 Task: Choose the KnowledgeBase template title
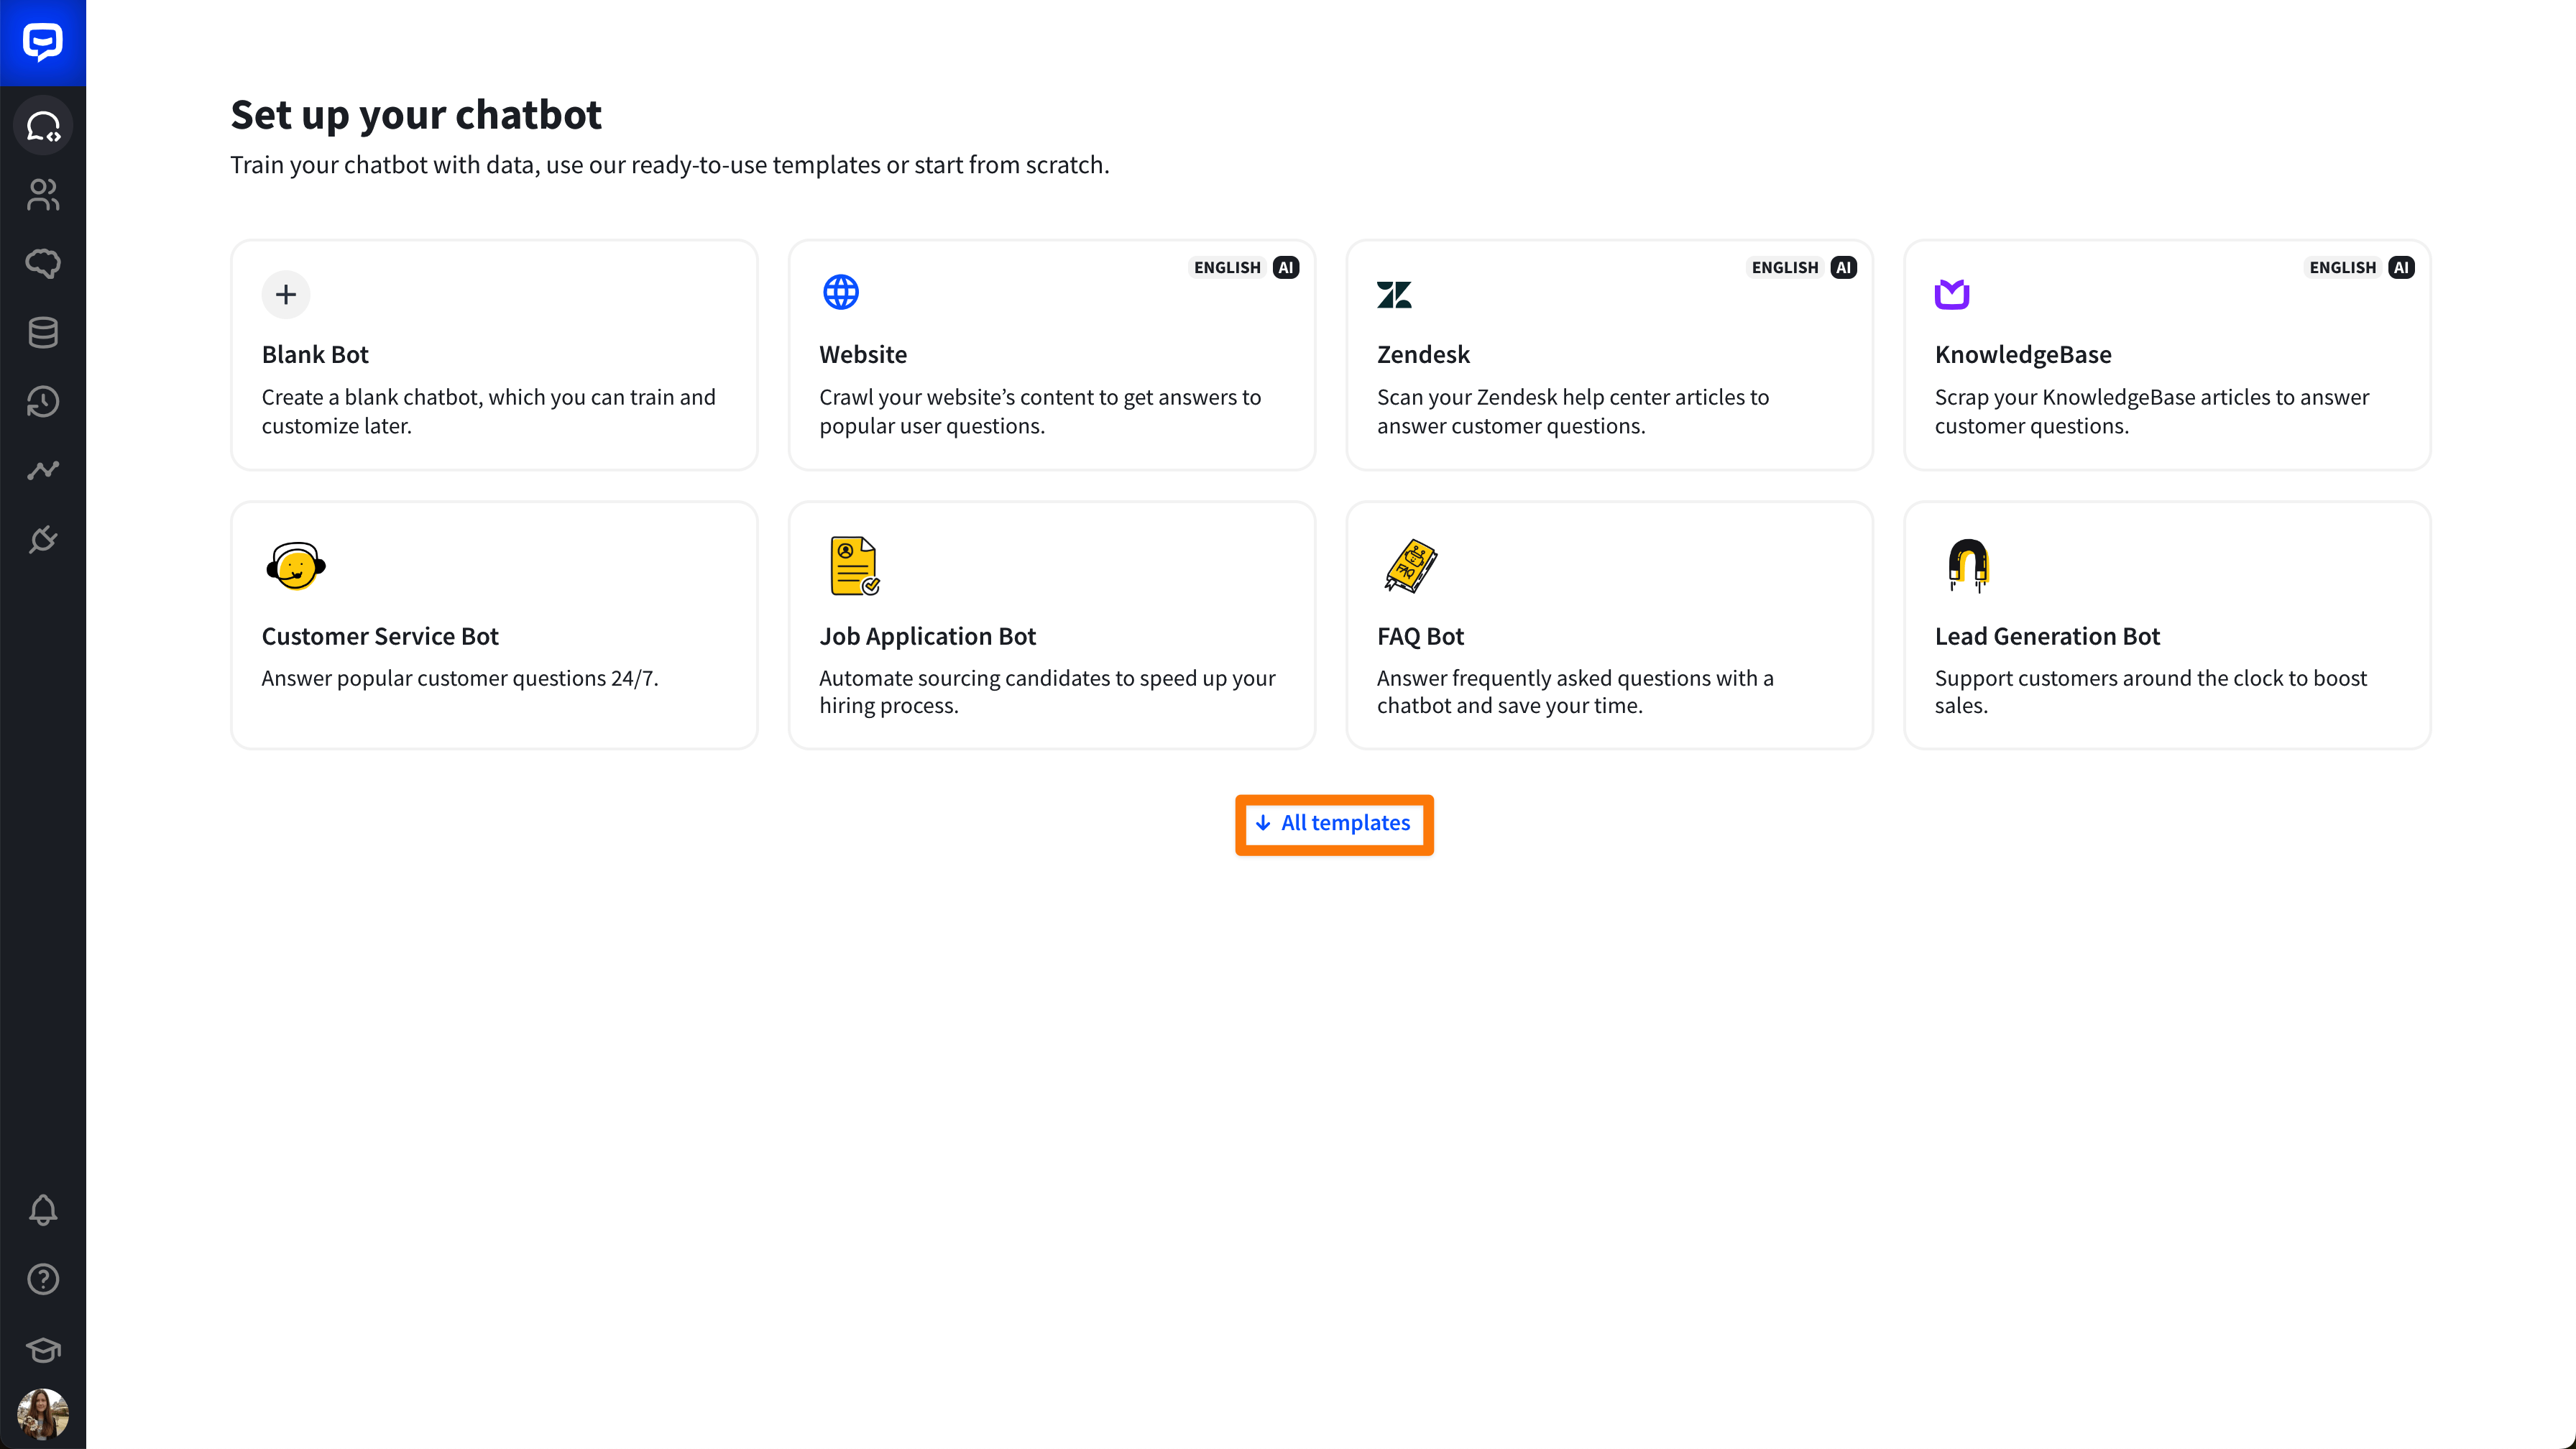pos(2023,354)
